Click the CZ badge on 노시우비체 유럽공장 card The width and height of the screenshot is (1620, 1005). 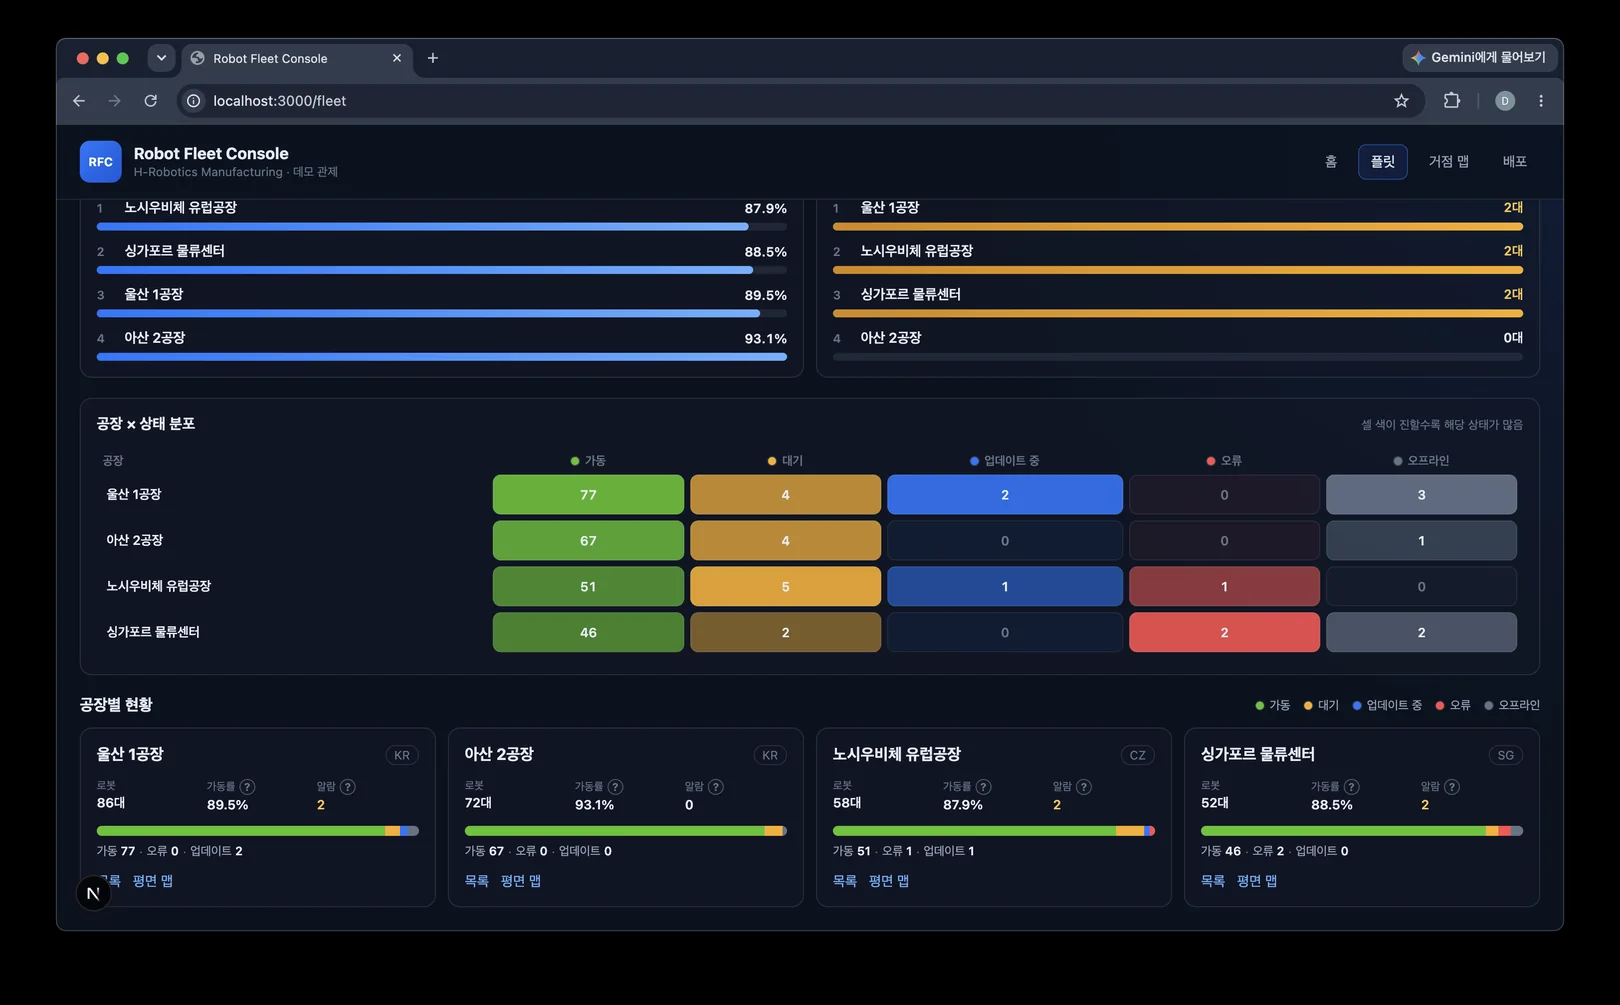tap(1137, 755)
